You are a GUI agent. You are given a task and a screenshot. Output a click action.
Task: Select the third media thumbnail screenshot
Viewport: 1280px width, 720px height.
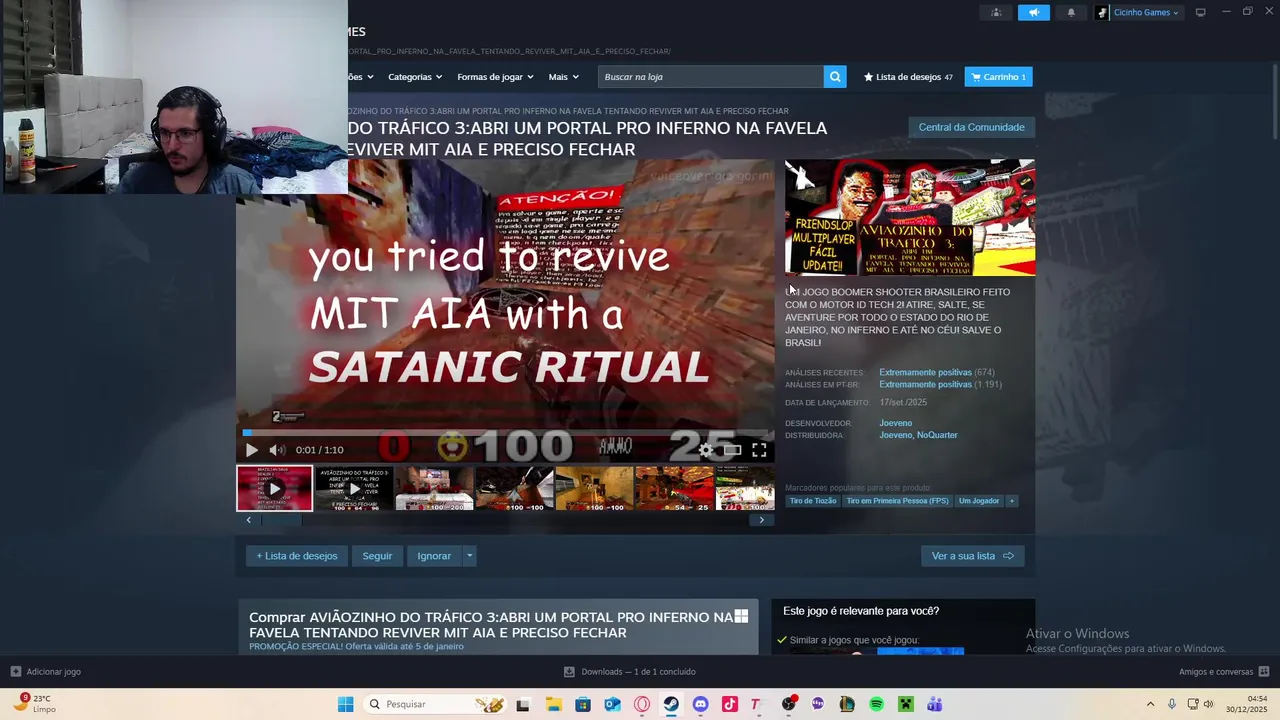coord(434,489)
